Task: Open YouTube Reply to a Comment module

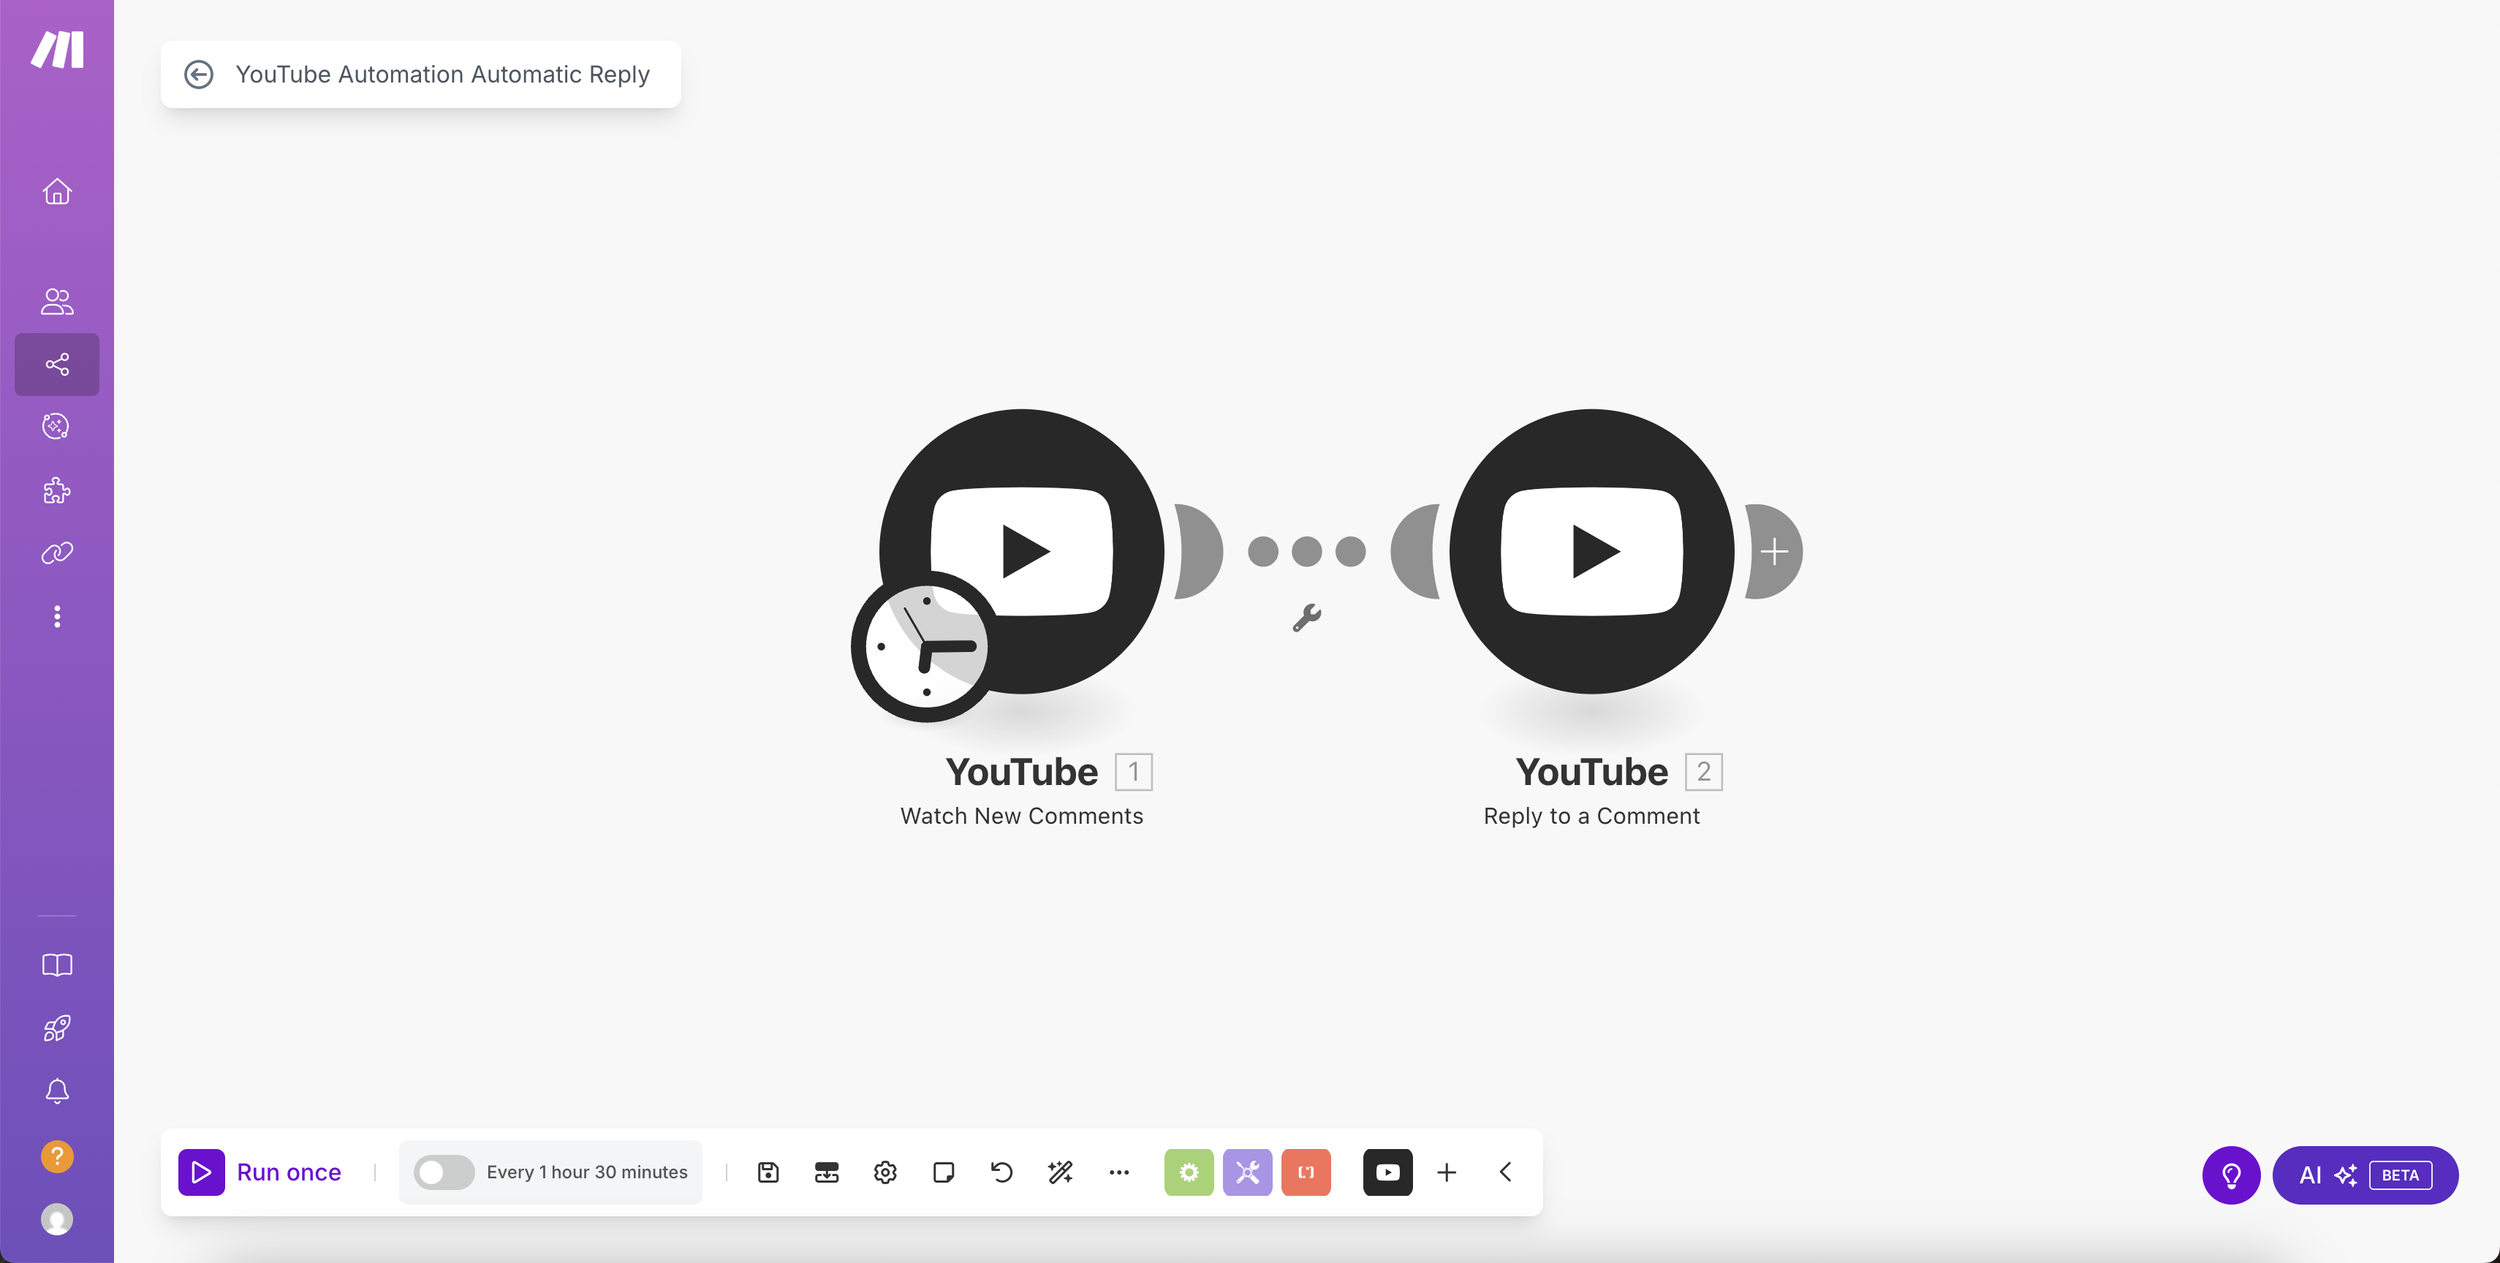Action: click(x=1592, y=551)
